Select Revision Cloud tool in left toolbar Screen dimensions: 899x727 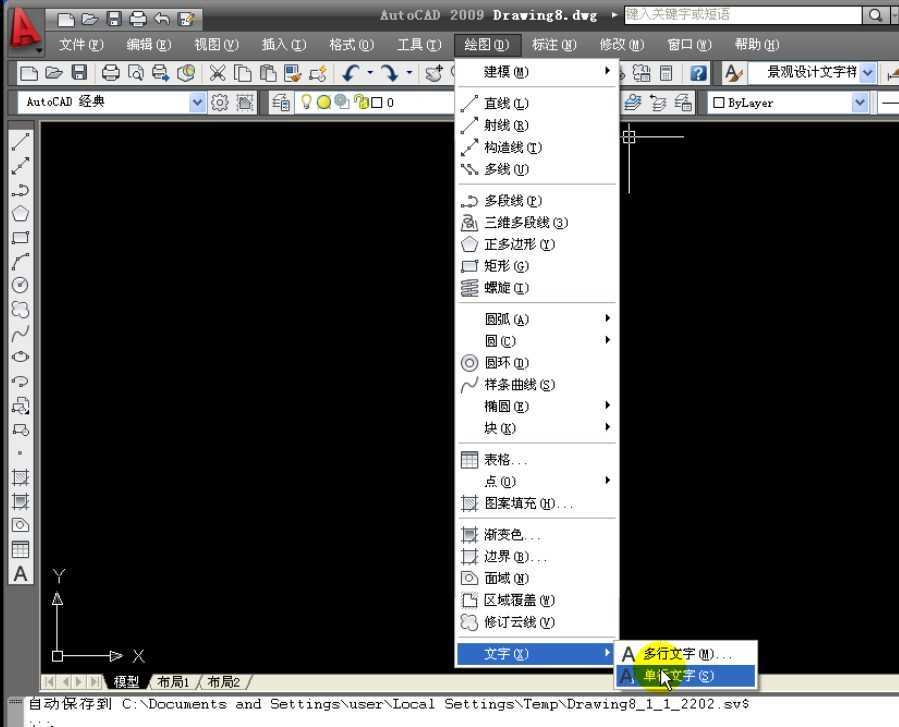point(21,309)
